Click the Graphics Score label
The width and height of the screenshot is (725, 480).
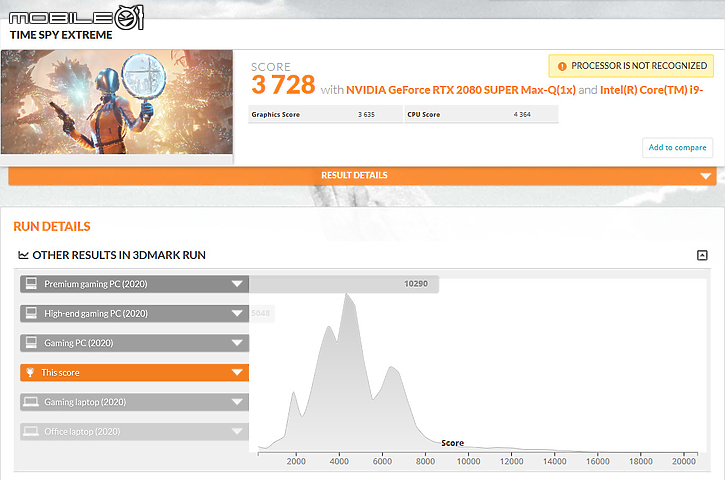coord(276,115)
